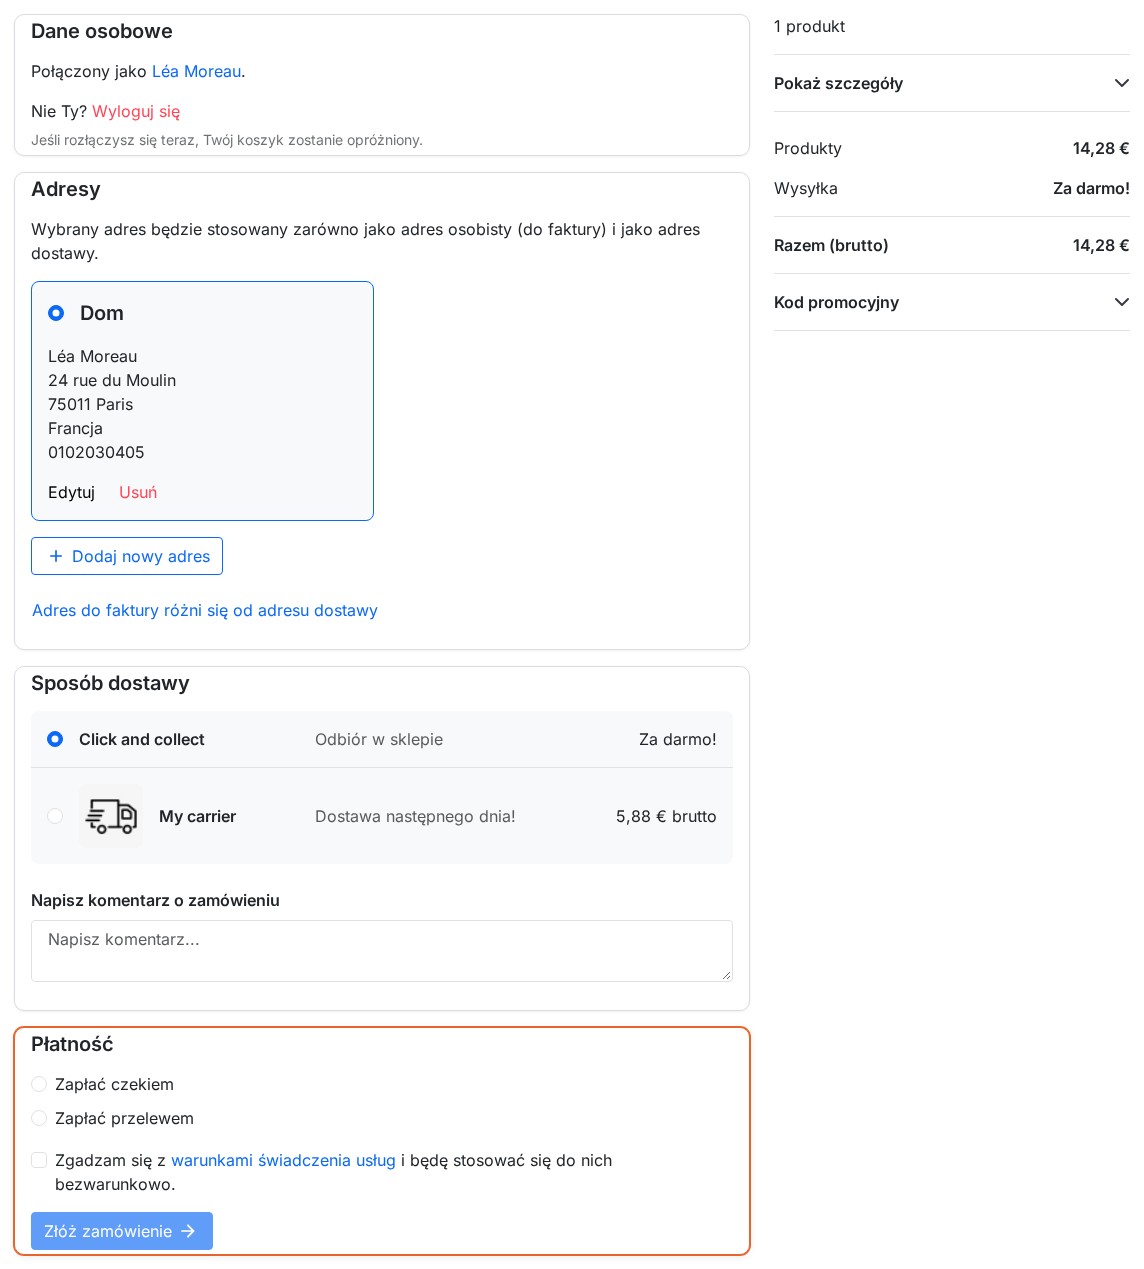Click into the order comment textarea
The width and height of the screenshot is (1144, 1269).
[x=382, y=951]
